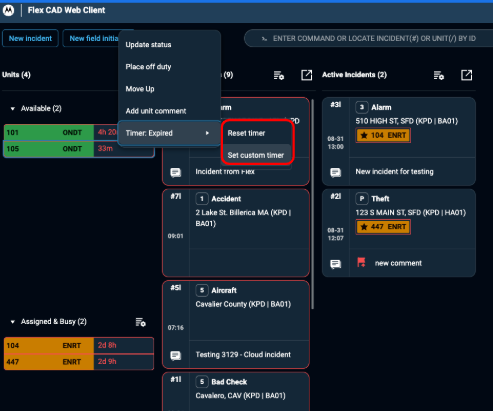Click the red flag icon beside new comment

point(361,263)
